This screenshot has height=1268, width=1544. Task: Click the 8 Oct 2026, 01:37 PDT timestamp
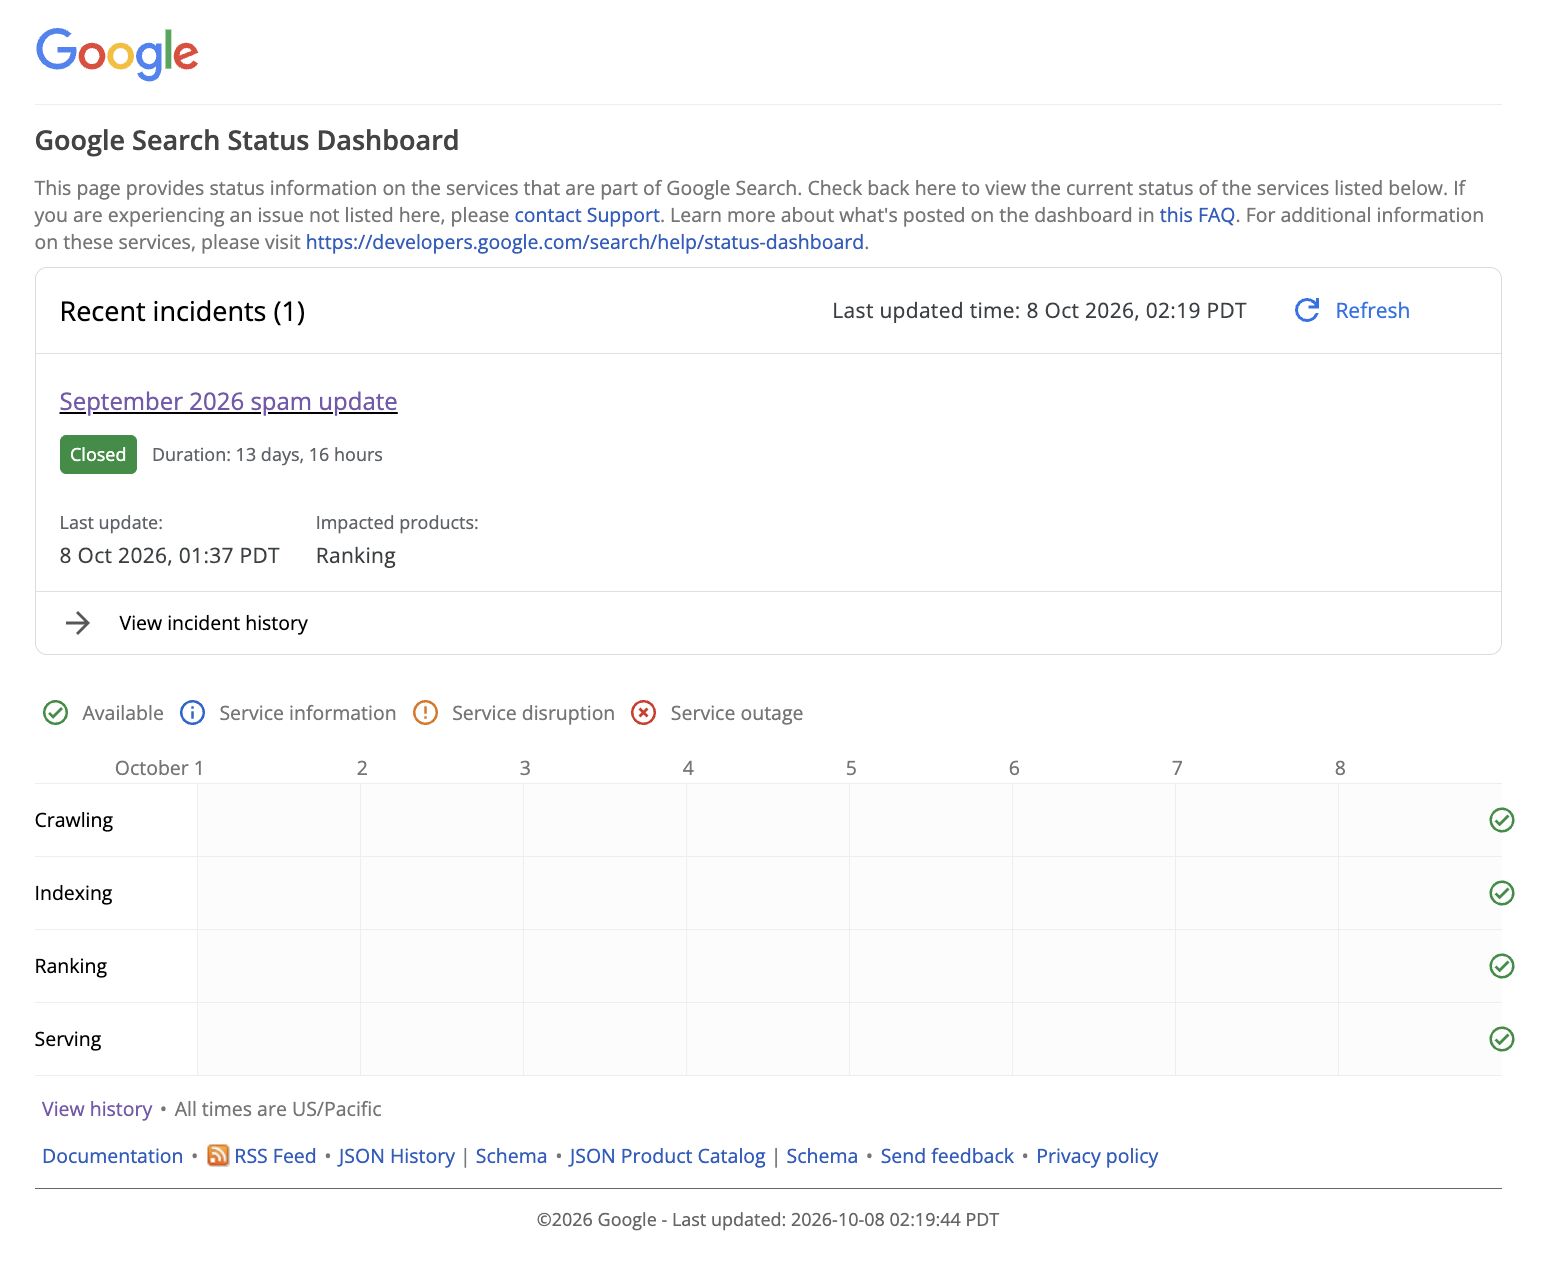[170, 556]
